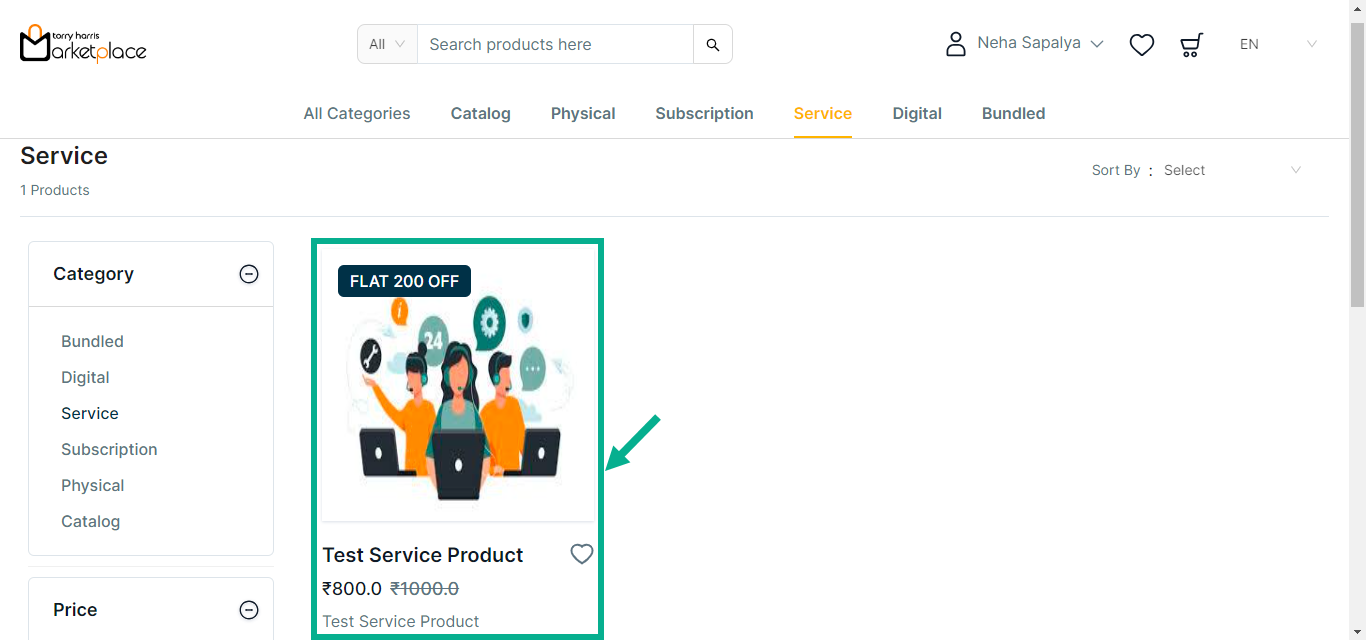Open the shopping cart icon

click(1190, 45)
